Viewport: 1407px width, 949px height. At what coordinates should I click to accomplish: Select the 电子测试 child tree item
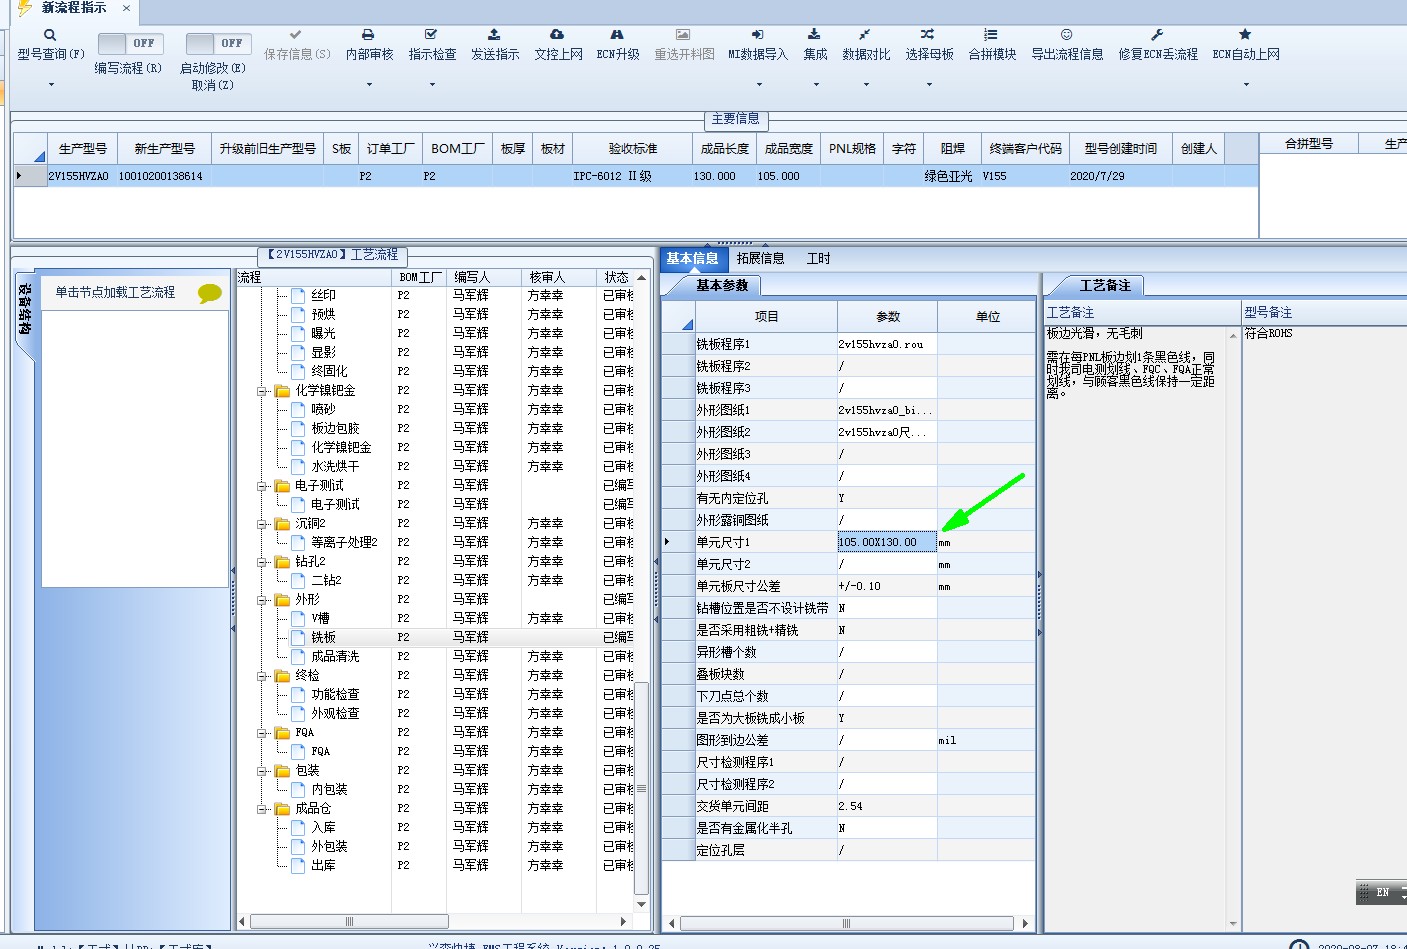click(335, 504)
